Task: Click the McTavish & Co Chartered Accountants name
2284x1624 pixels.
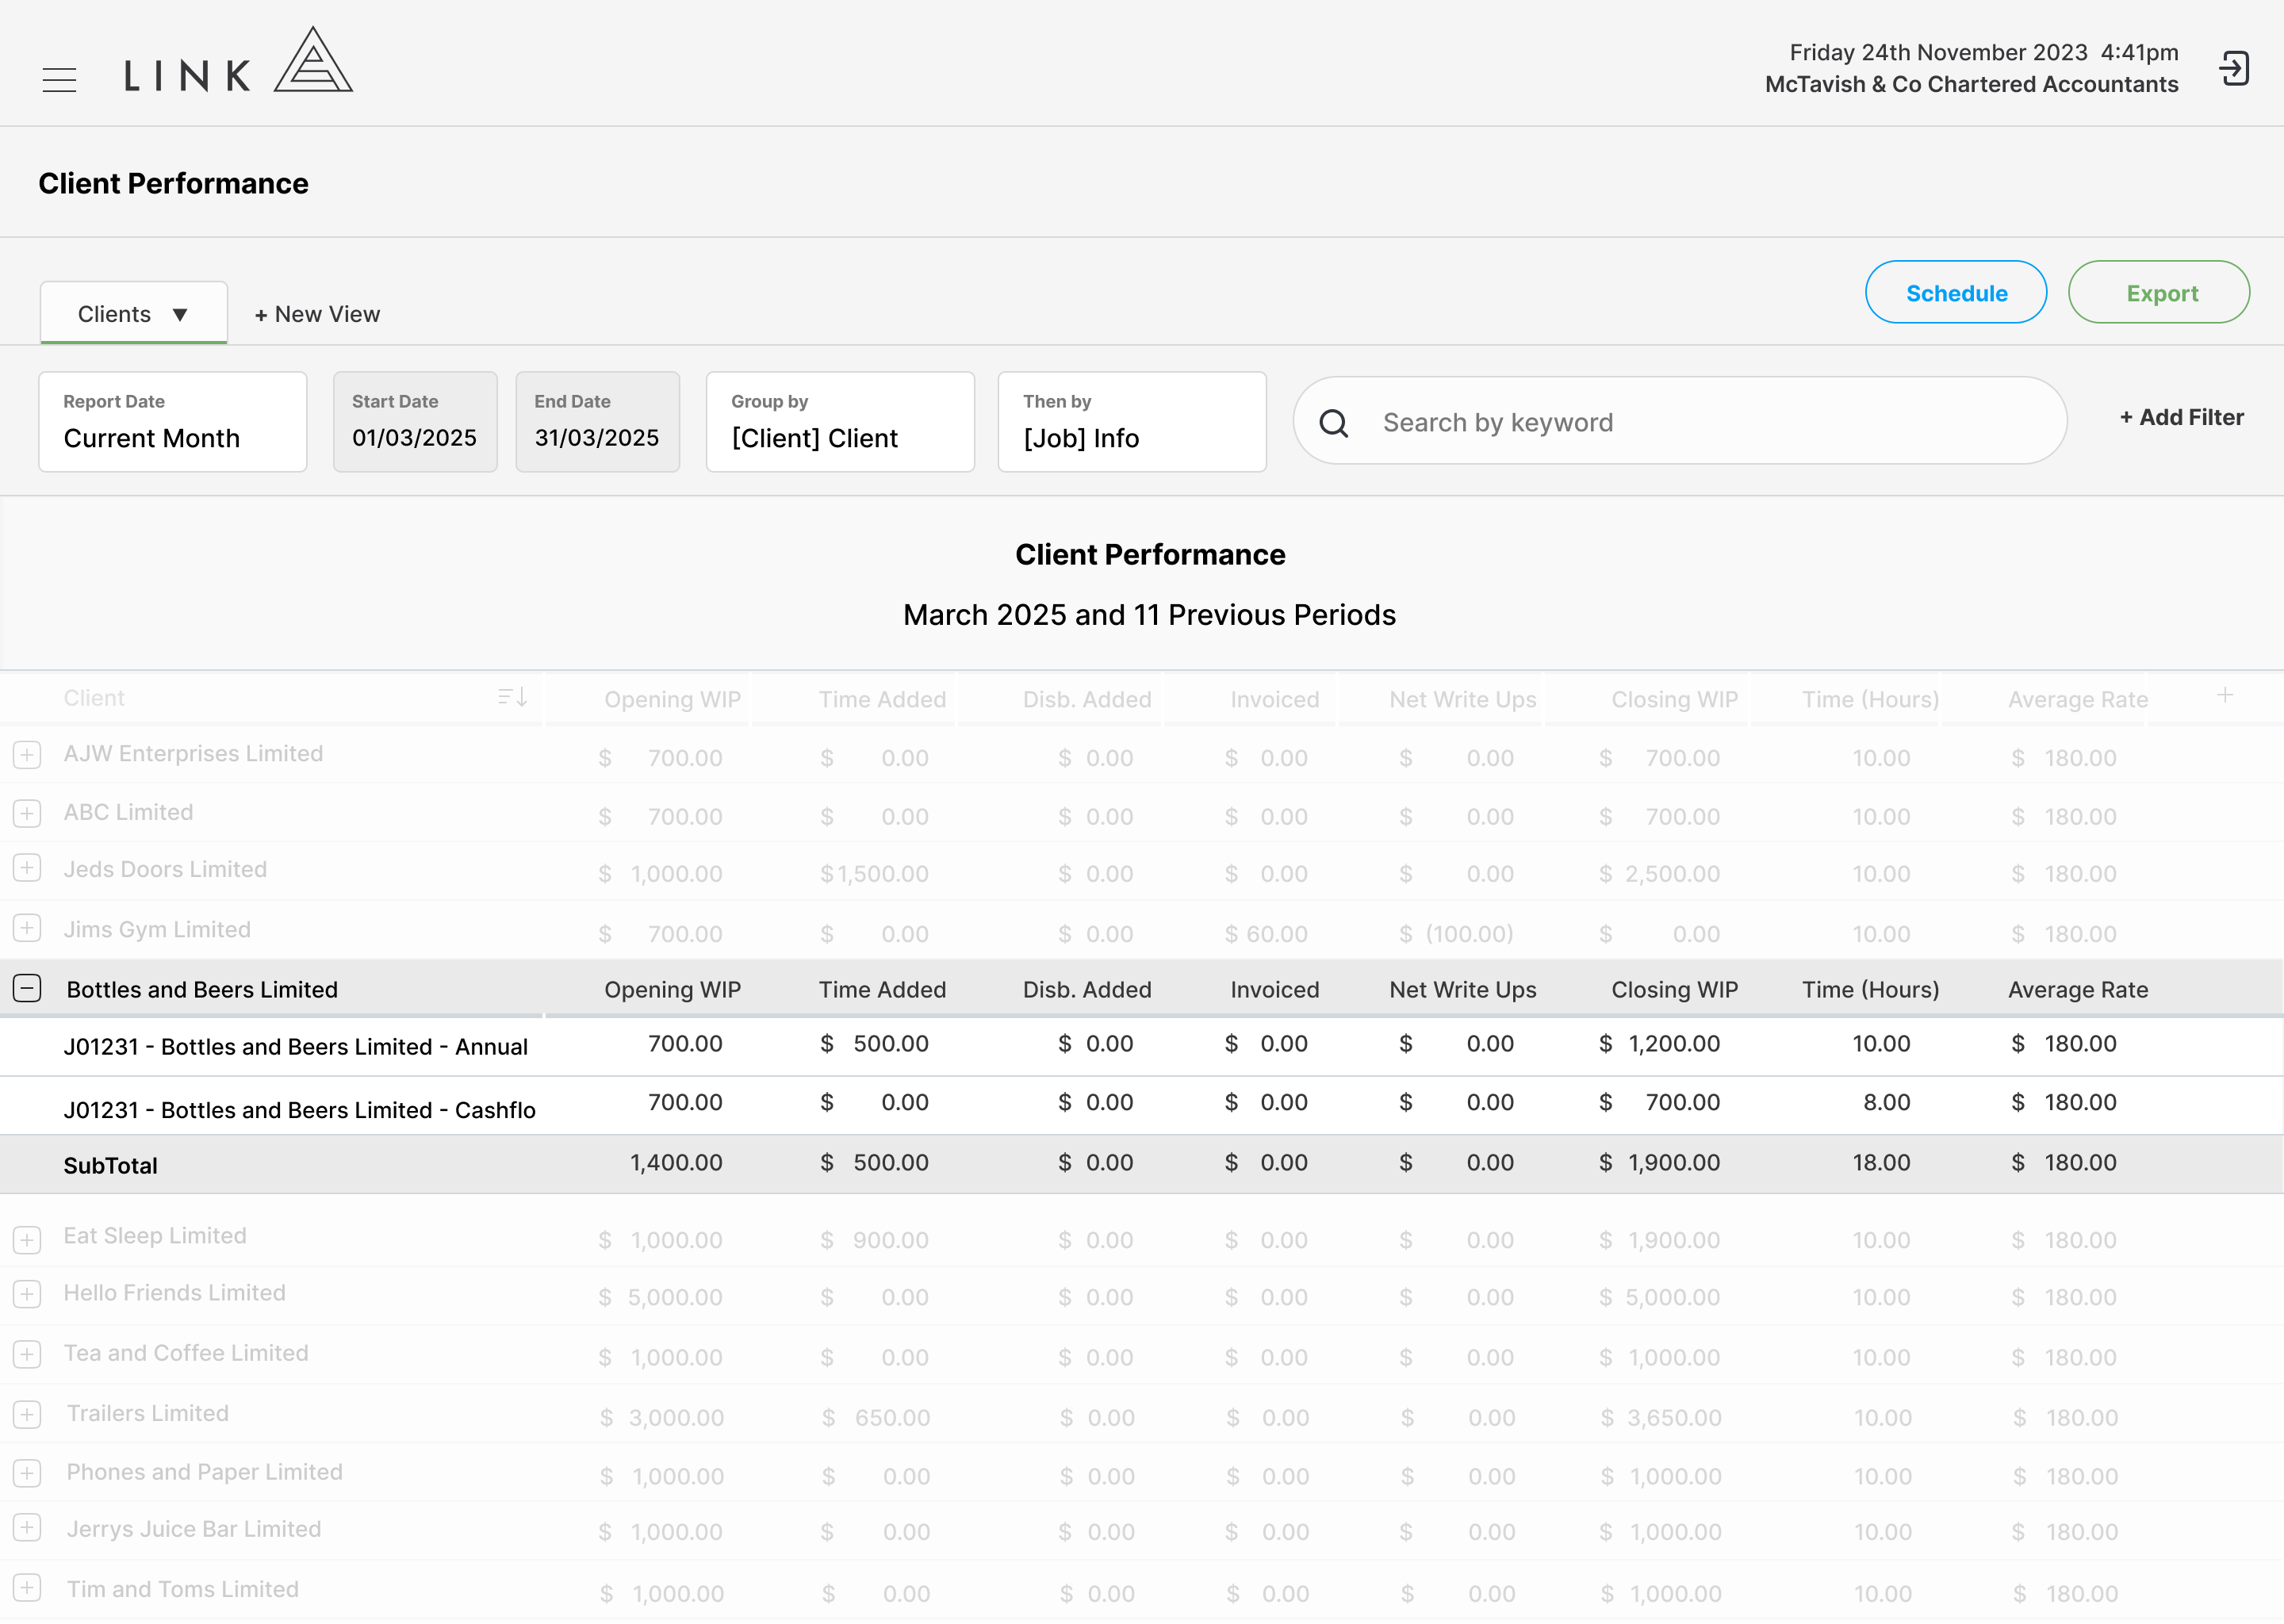Action: pyautogui.click(x=1971, y=84)
